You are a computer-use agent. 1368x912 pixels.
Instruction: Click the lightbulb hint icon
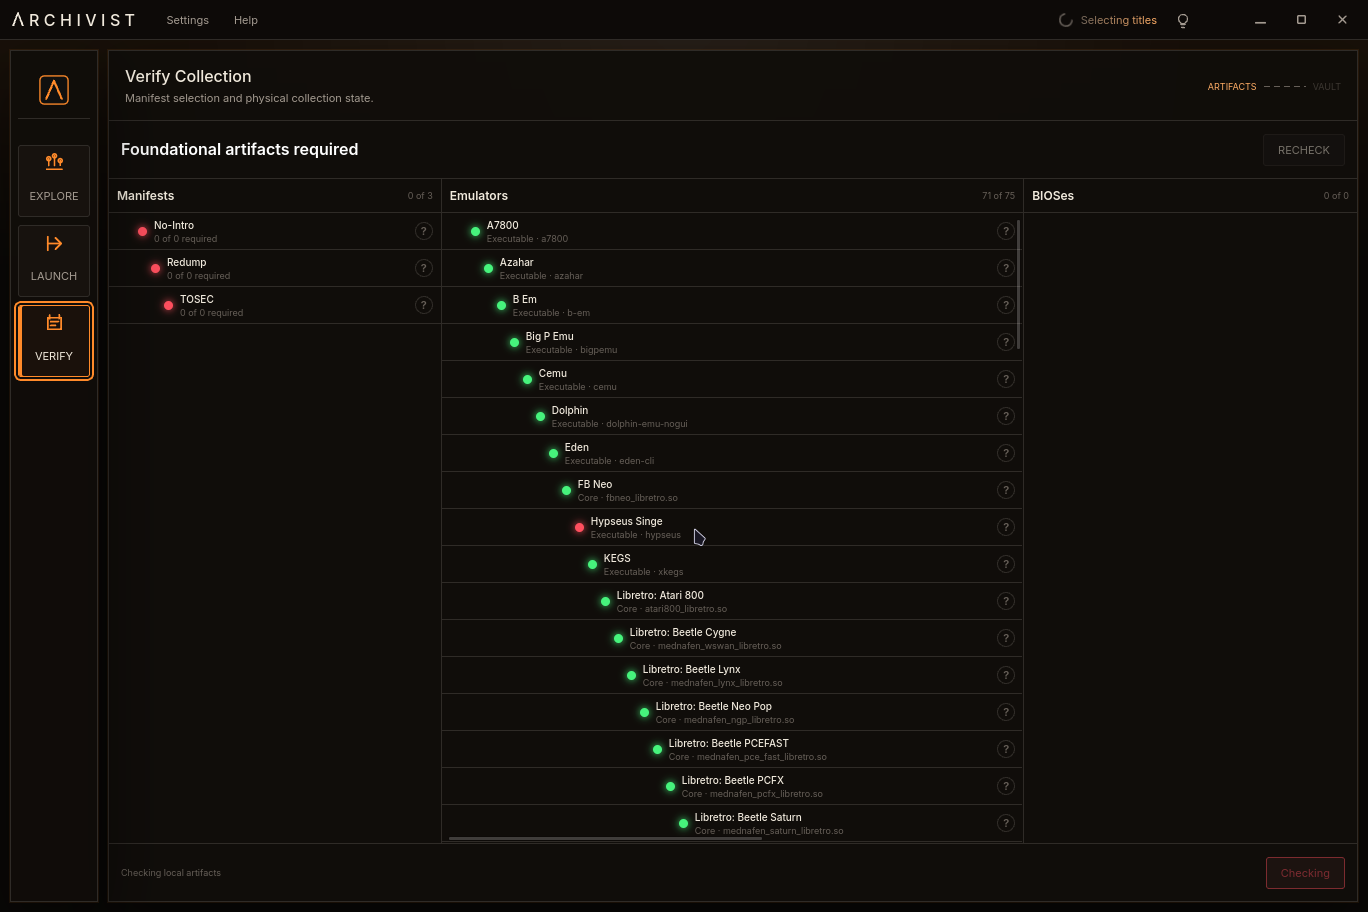[1183, 20]
